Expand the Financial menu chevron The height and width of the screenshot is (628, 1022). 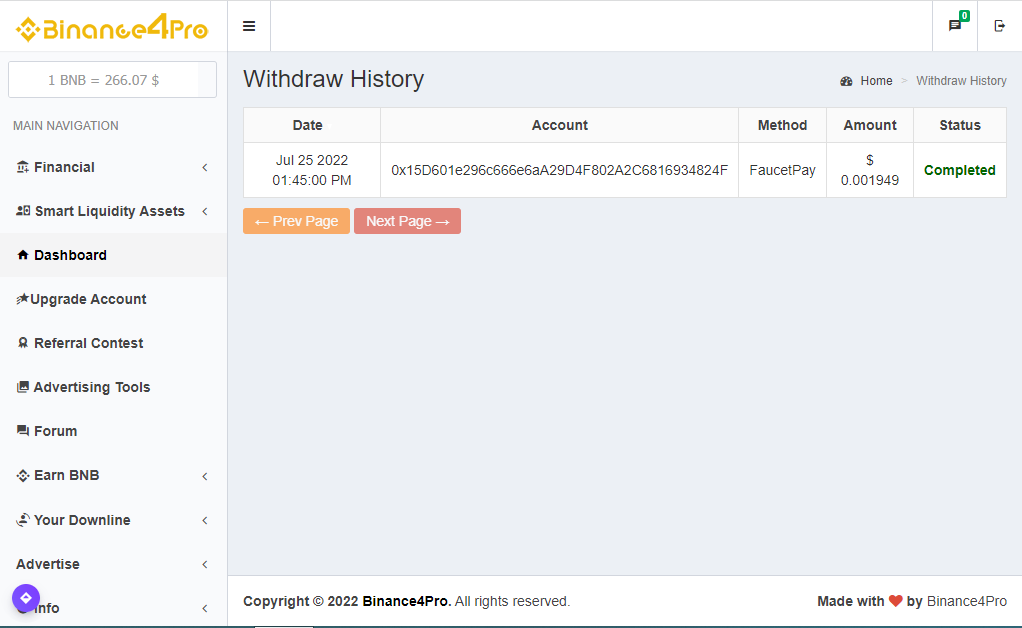pos(205,167)
